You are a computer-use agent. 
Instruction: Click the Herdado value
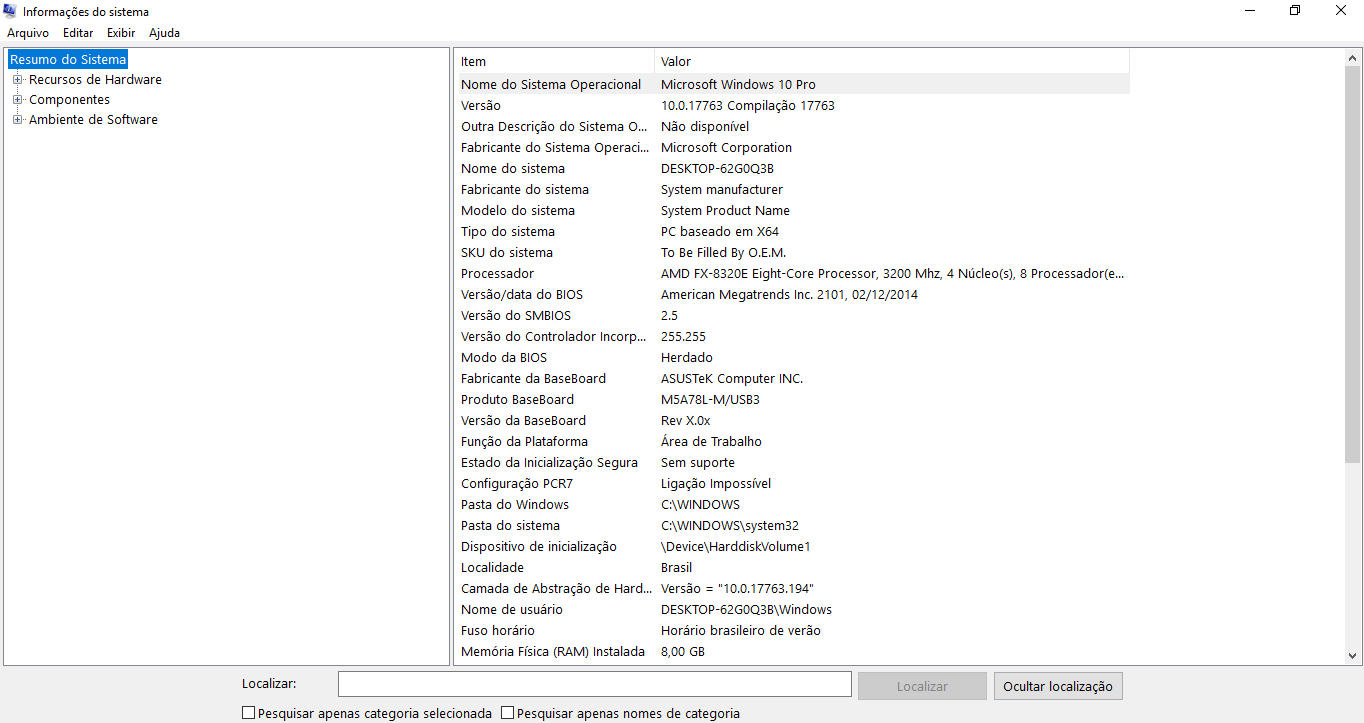click(687, 358)
